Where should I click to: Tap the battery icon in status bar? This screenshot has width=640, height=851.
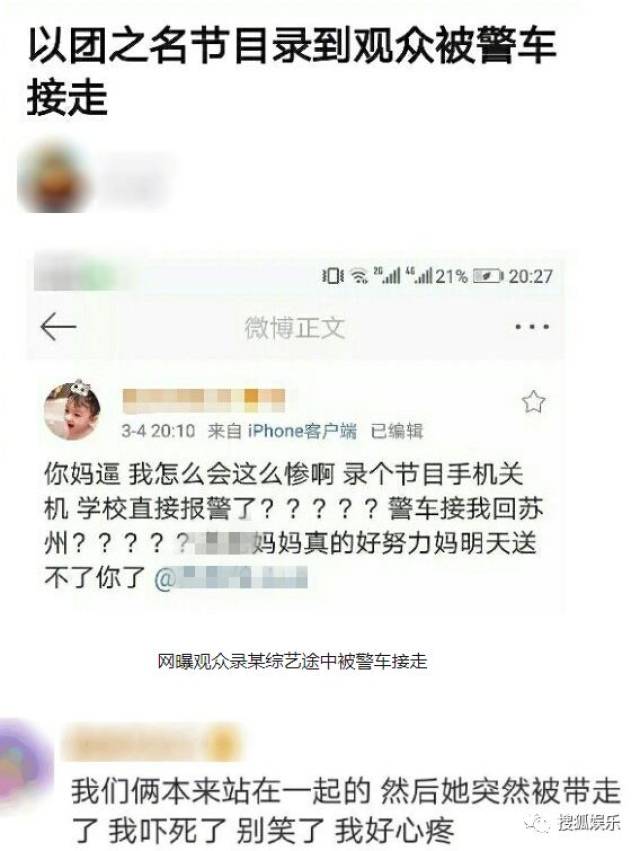pos(487,276)
